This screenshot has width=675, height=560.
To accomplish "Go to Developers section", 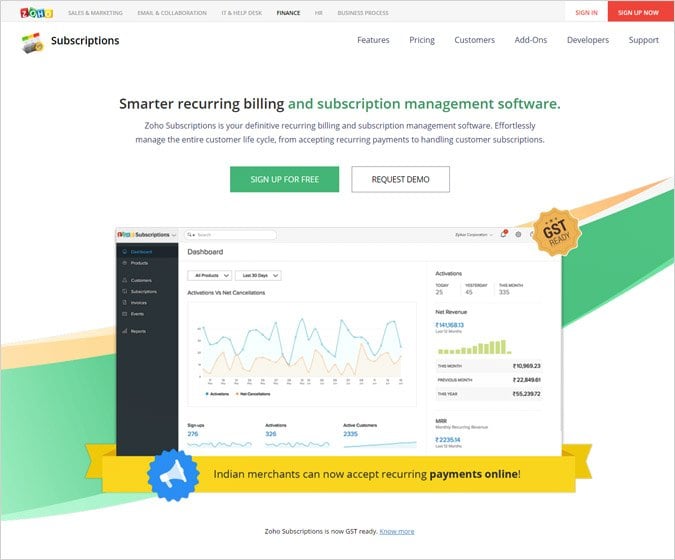I will (588, 40).
